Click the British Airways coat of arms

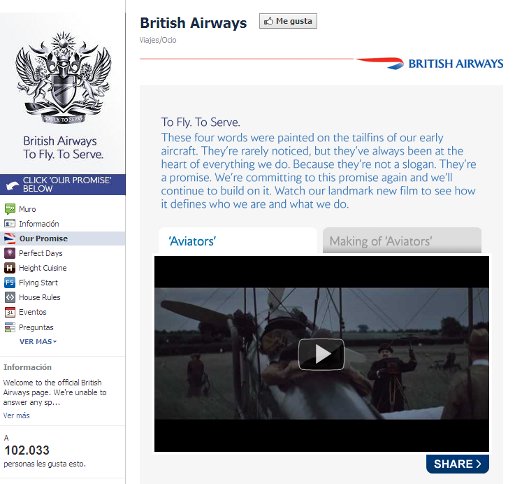pyautogui.click(x=63, y=77)
